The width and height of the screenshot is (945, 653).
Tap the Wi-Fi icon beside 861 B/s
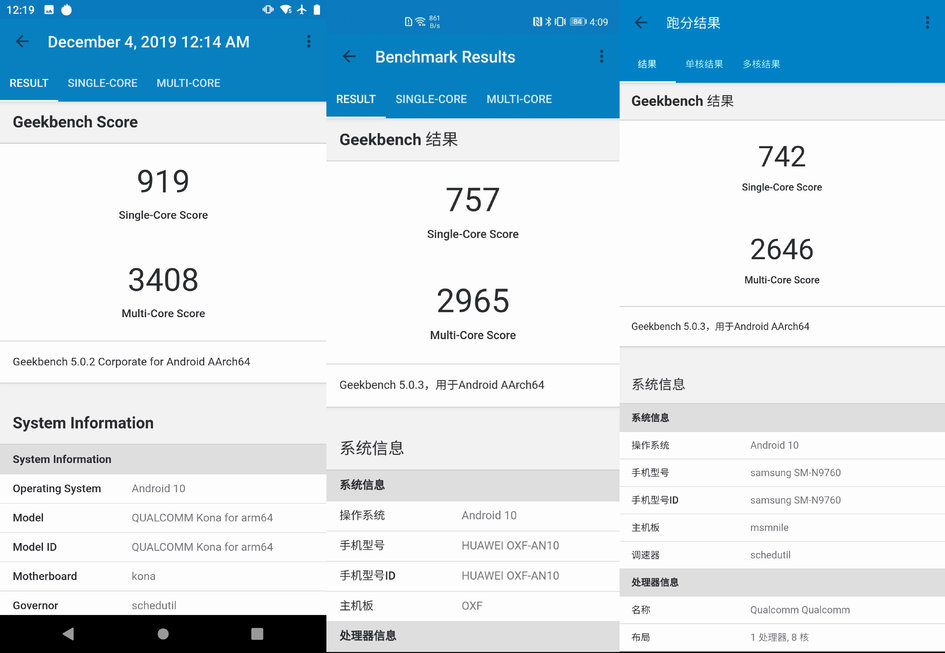coord(420,22)
